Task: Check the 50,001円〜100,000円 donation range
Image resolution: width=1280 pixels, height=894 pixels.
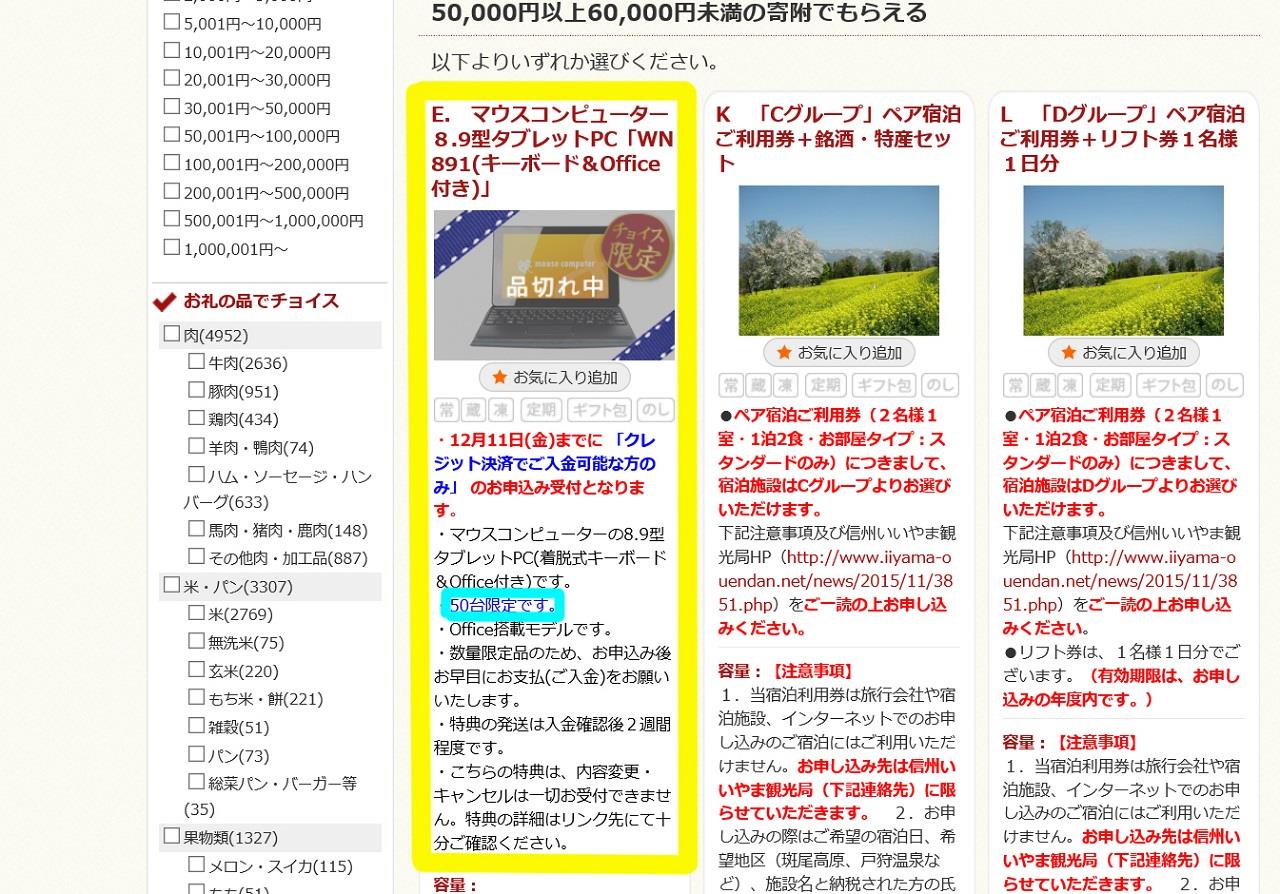Action: coord(172,134)
